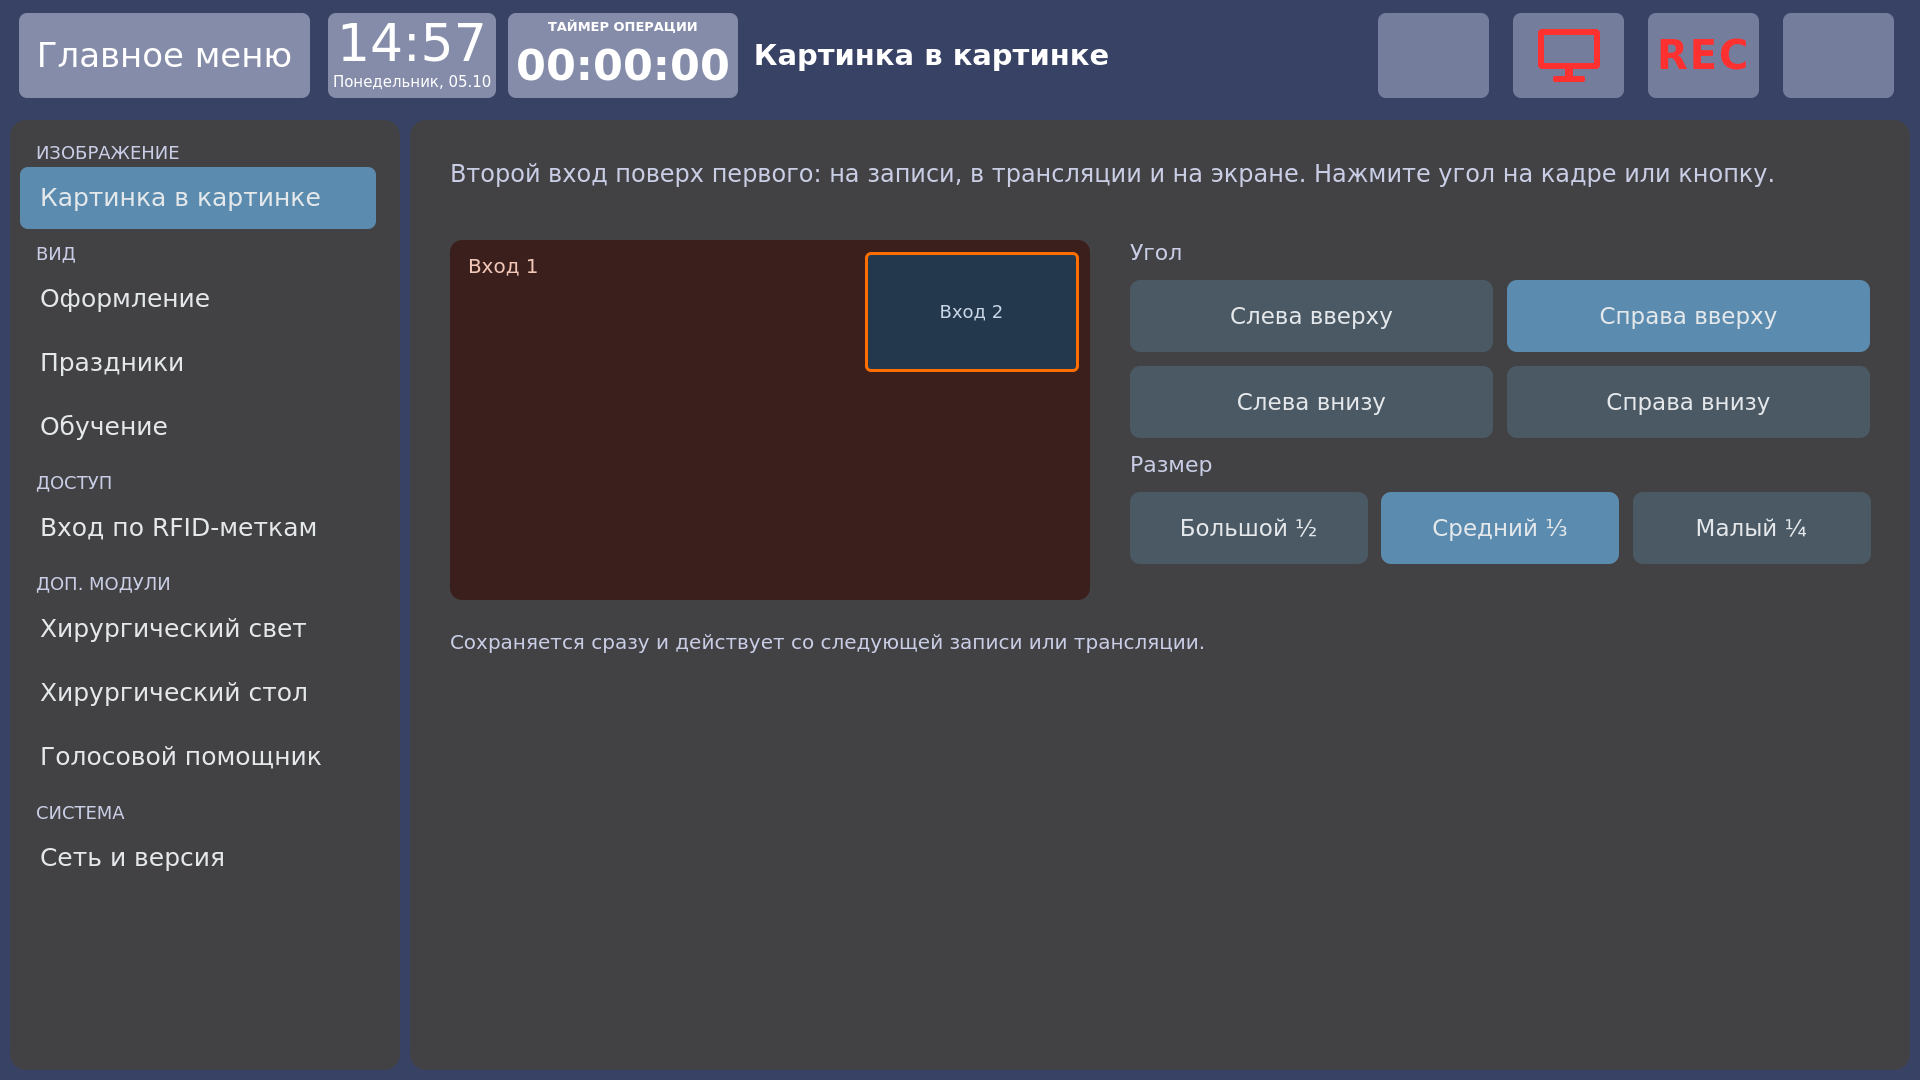Image resolution: width=1920 pixels, height=1080 pixels.
Task: Select Картинка в картинке in sidebar
Action: [x=198, y=198]
